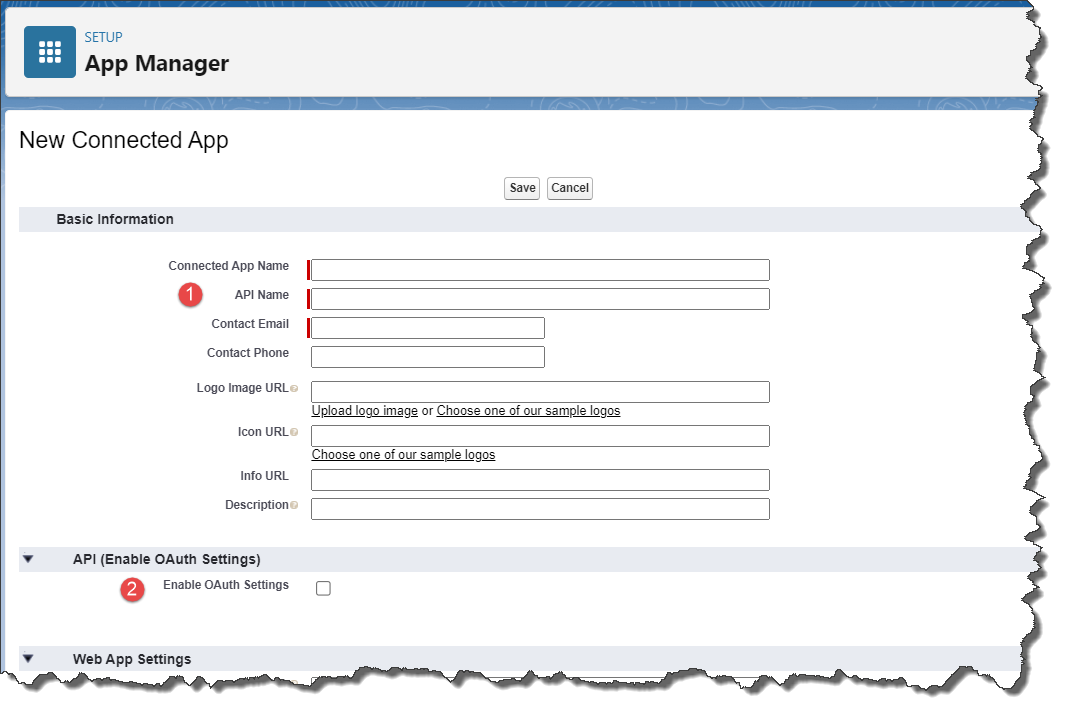1068x713 pixels.
Task: Open the Upload logo image link
Action: point(364,411)
